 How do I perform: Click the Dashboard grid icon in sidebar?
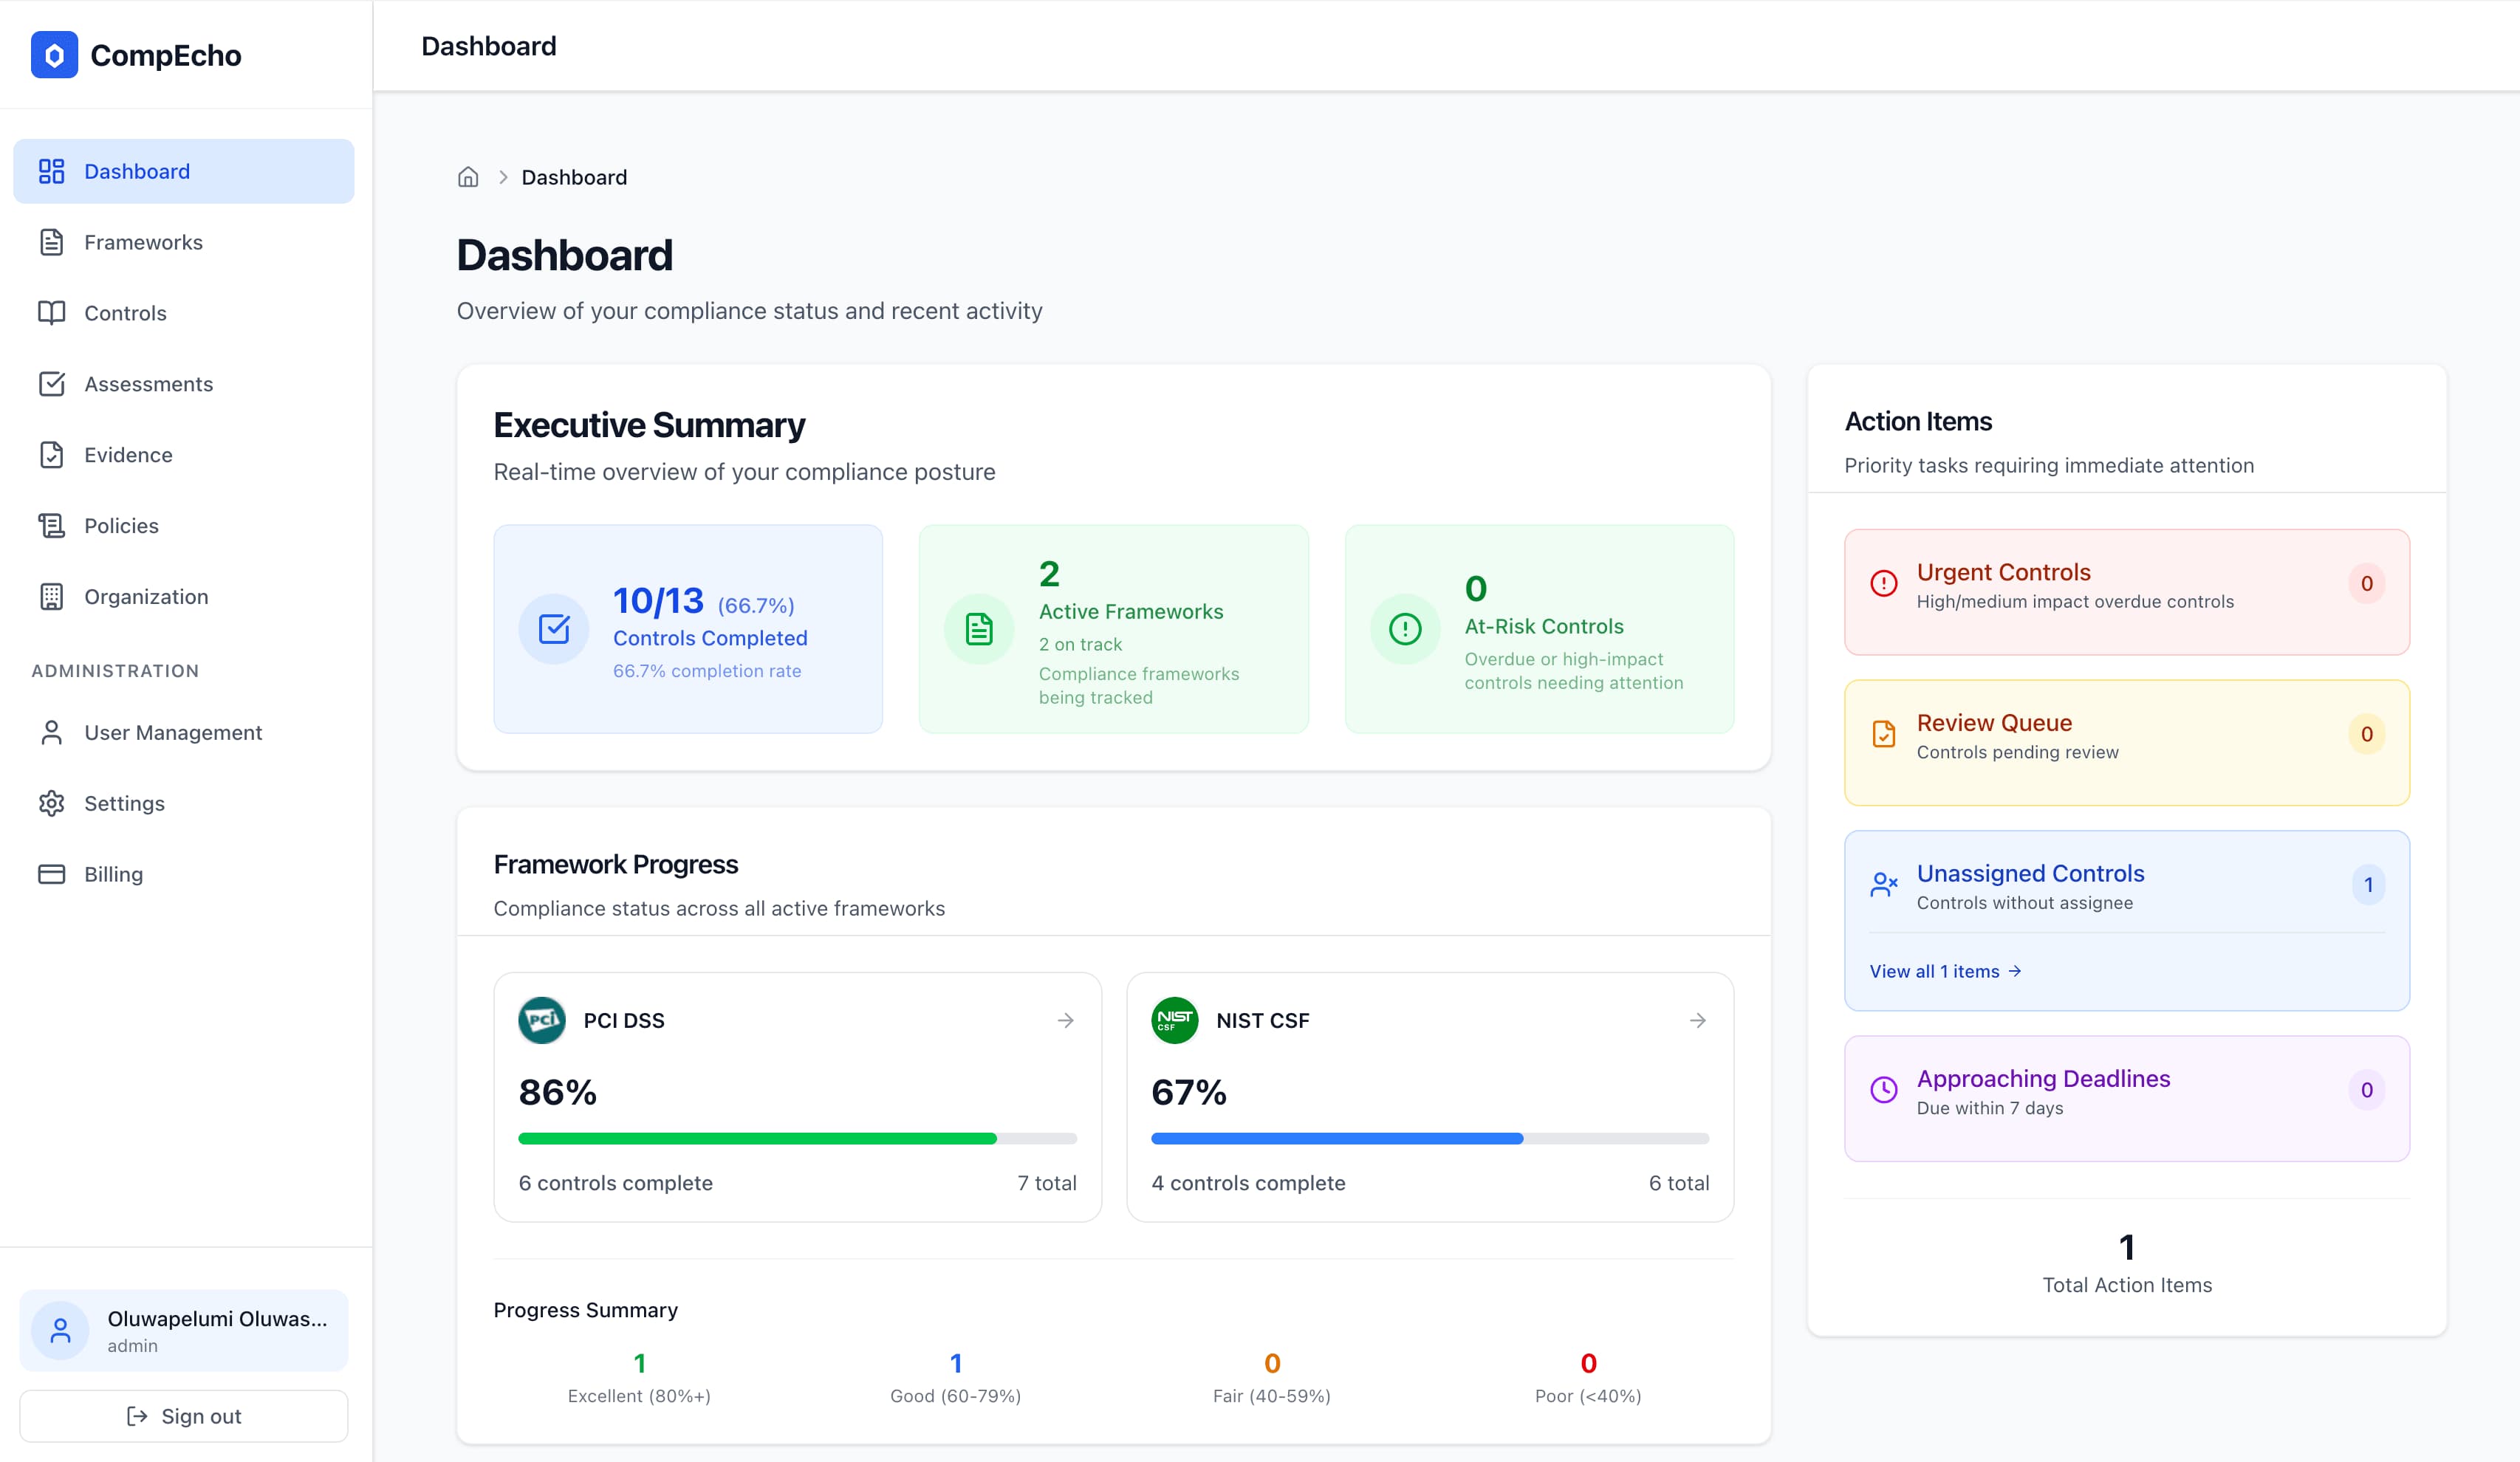coord(52,170)
